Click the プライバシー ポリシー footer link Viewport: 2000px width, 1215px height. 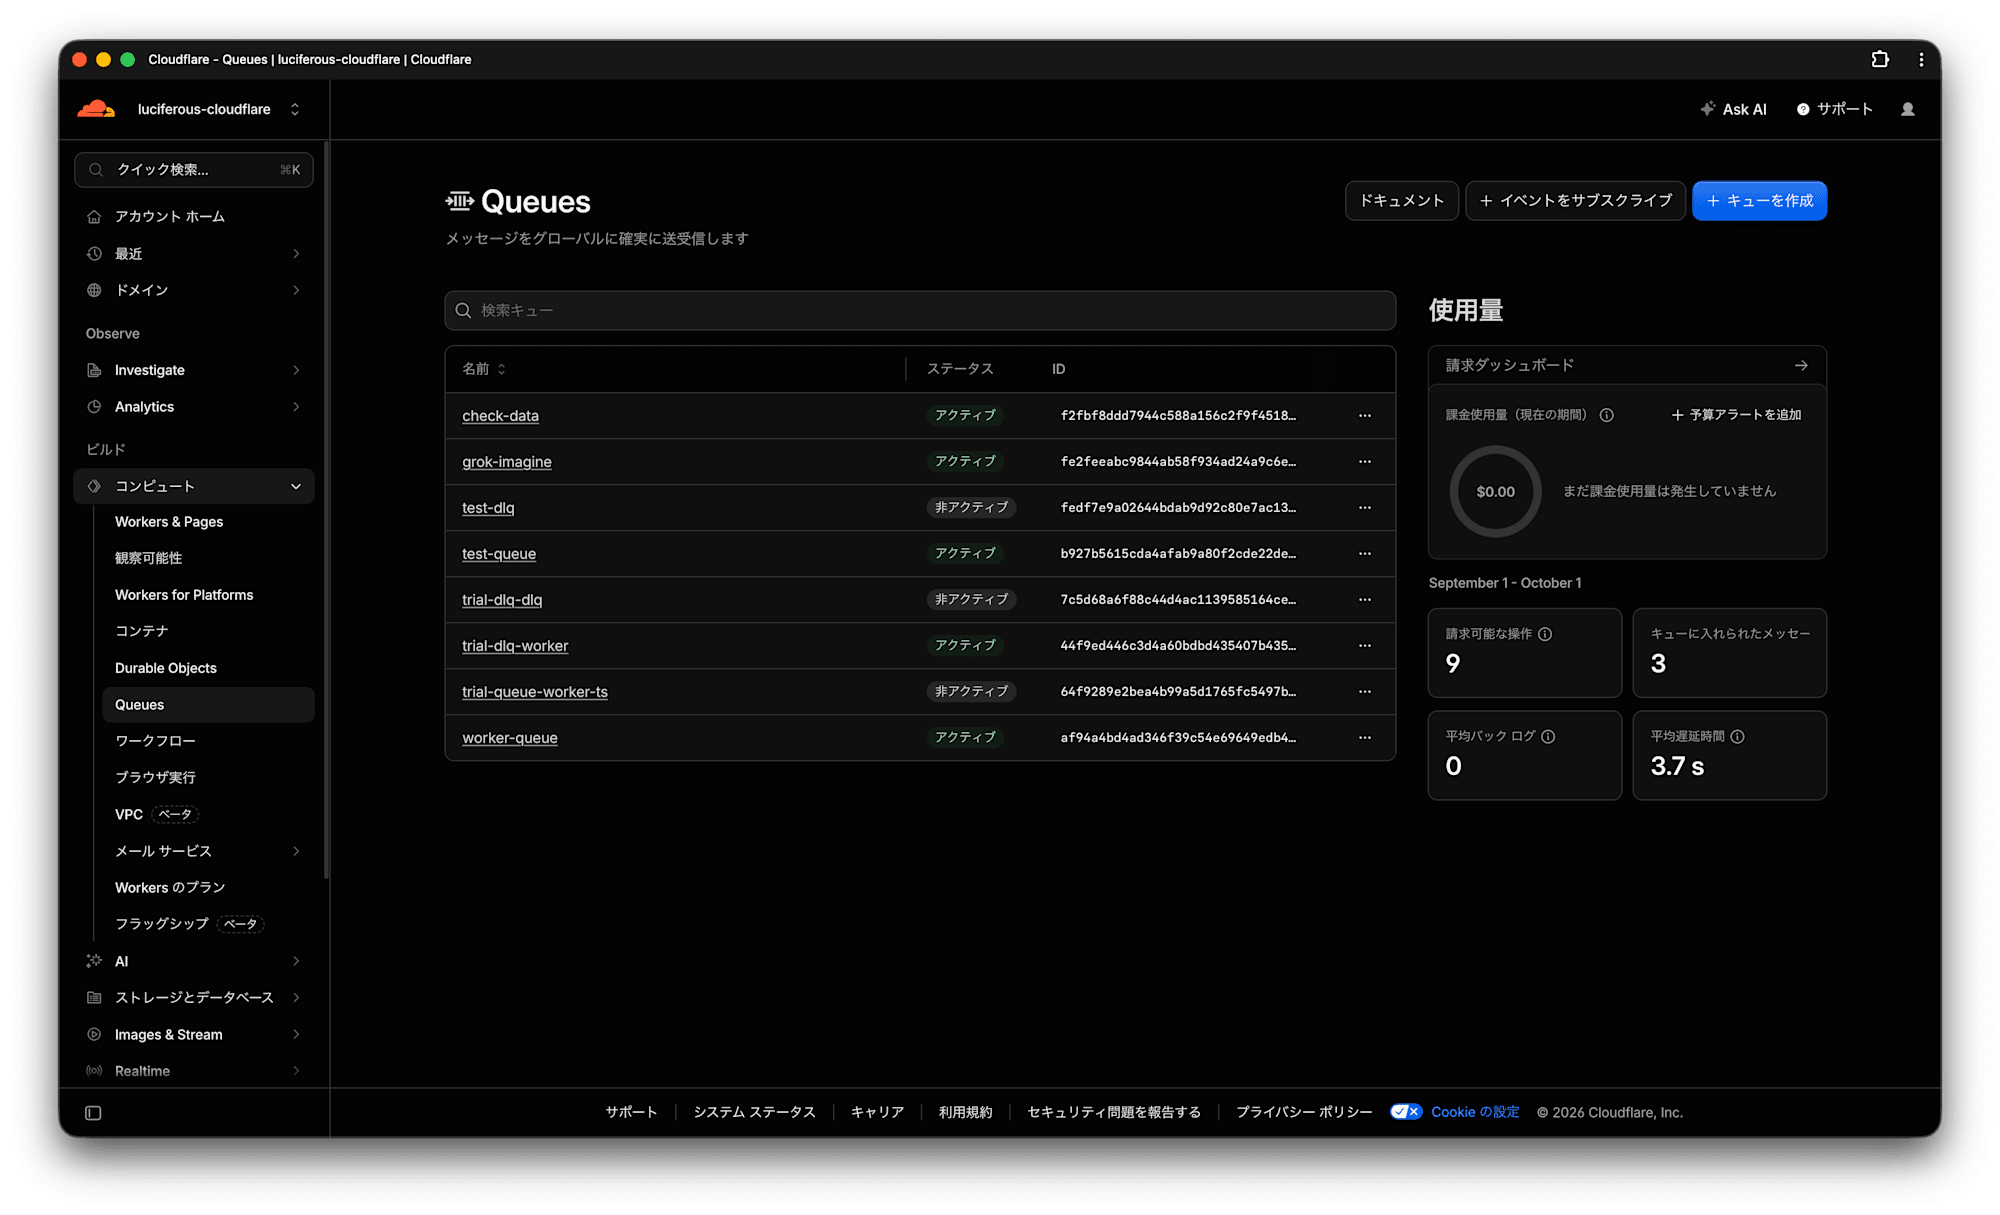pyautogui.click(x=1304, y=1112)
